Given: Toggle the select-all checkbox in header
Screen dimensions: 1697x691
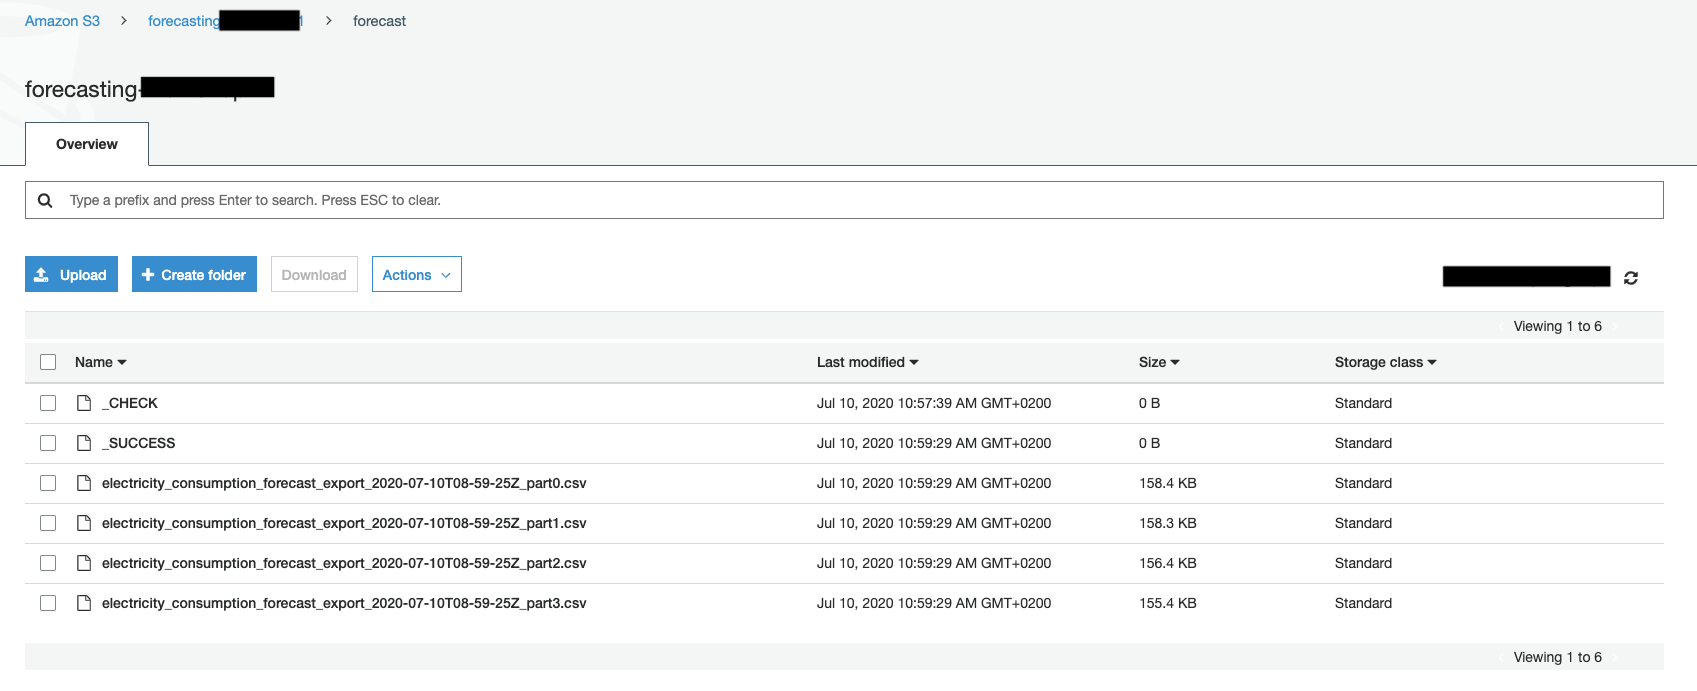Looking at the screenshot, I should click(48, 362).
